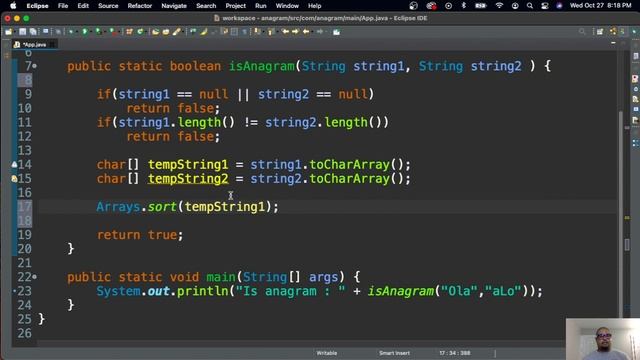Click the New Java Package icon
The height and width of the screenshot is (360, 640).
tap(129, 31)
